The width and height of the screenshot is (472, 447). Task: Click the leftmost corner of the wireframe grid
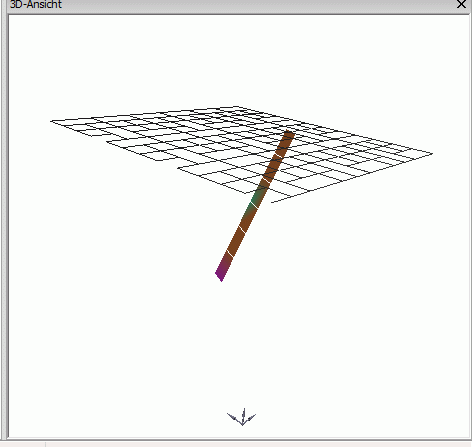point(51,121)
